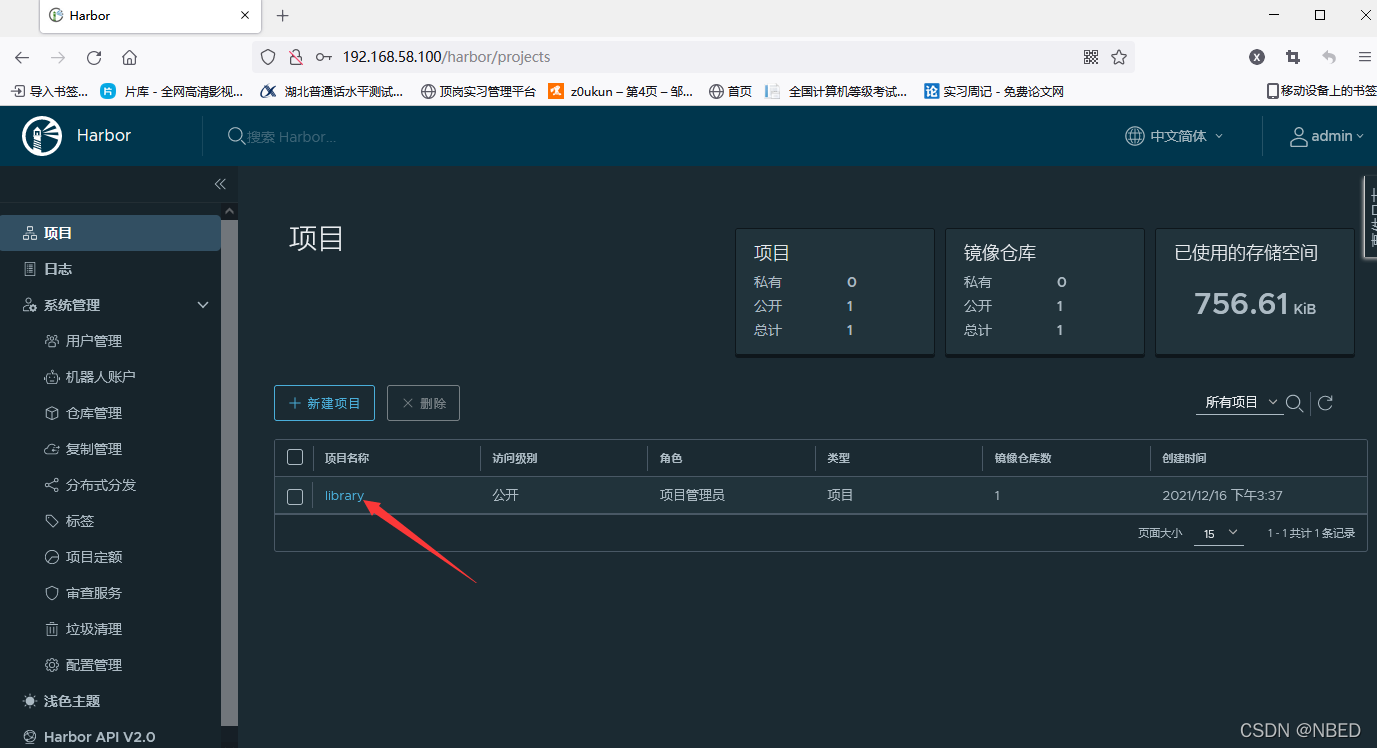The image size is (1377, 748).
Task: Click the 删除 button
Action: click(423, 403)
